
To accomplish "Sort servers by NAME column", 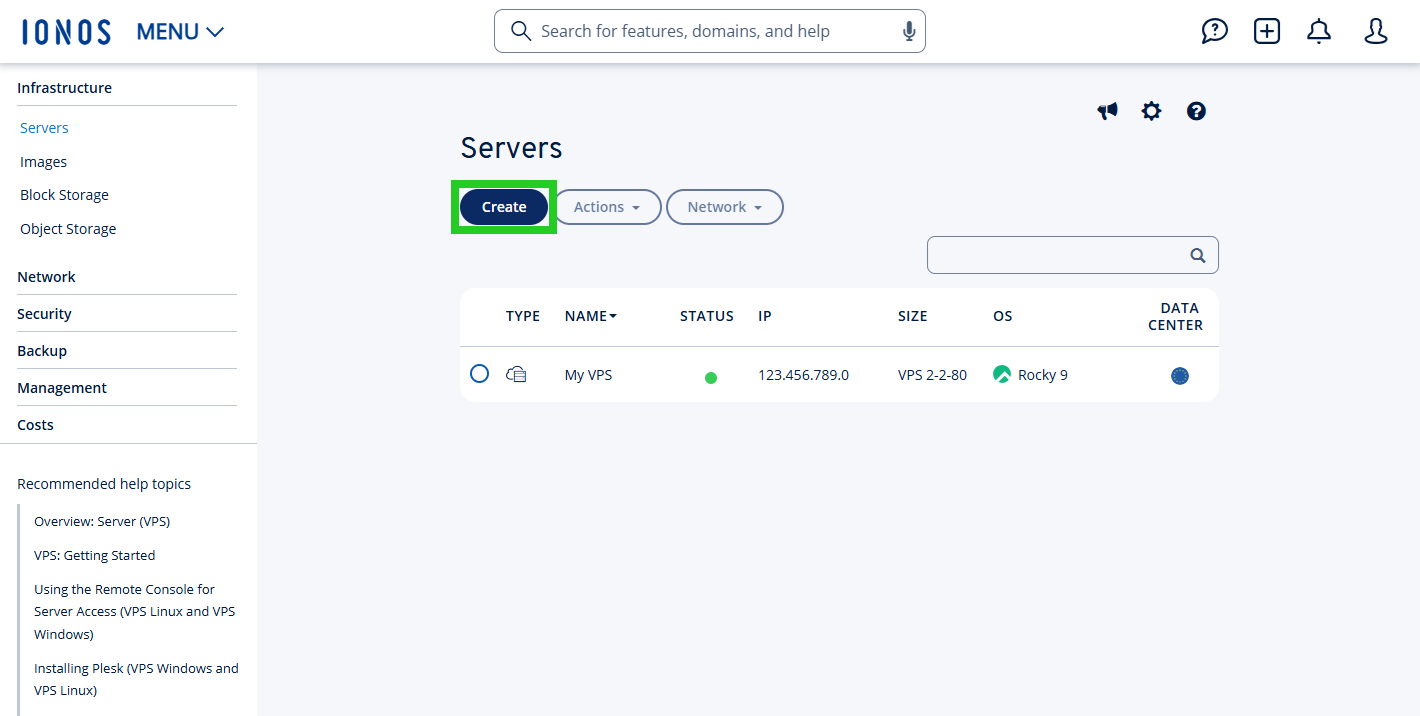I will point(591,316).
